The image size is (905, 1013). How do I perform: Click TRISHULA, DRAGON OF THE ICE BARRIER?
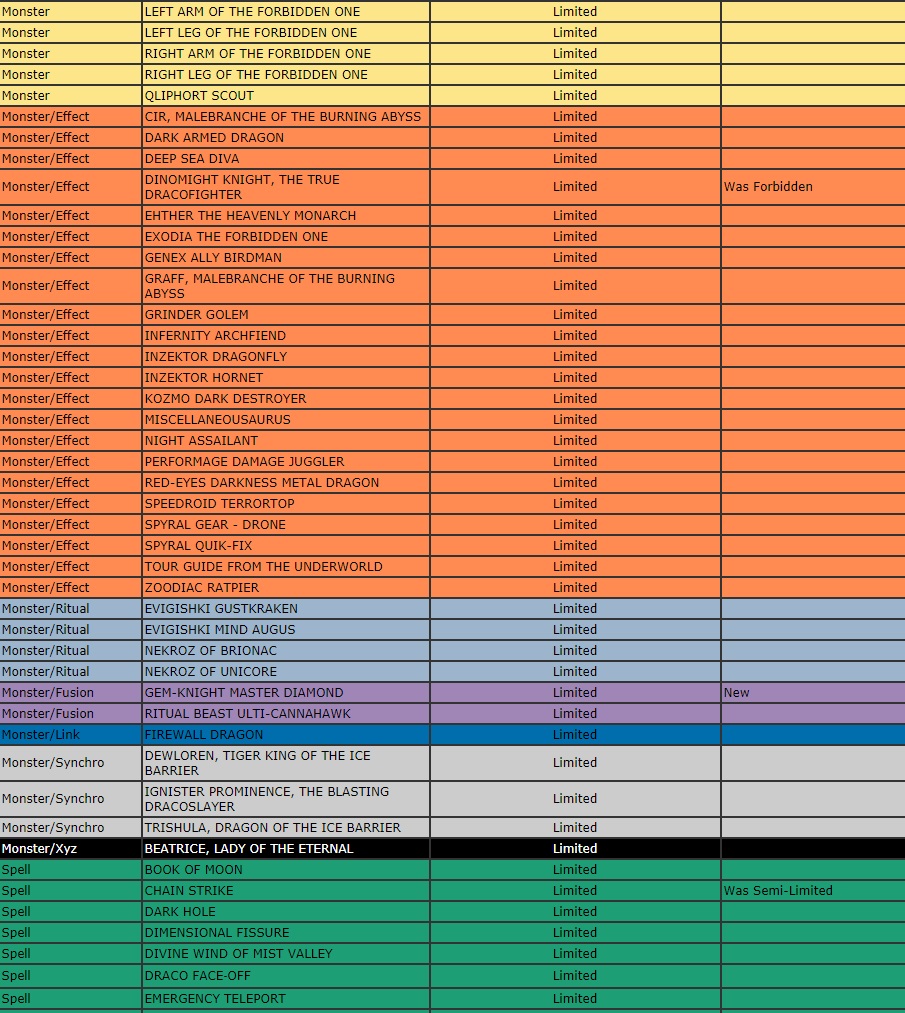pyautogui.click(x=272, y=828)
